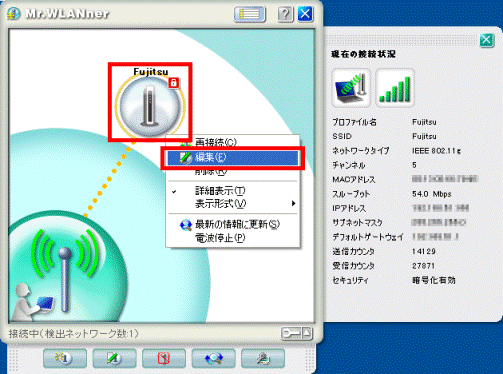The image size is (503, 374).
Task: Click the ネットワークタイプ label
Action: (361, 151)
